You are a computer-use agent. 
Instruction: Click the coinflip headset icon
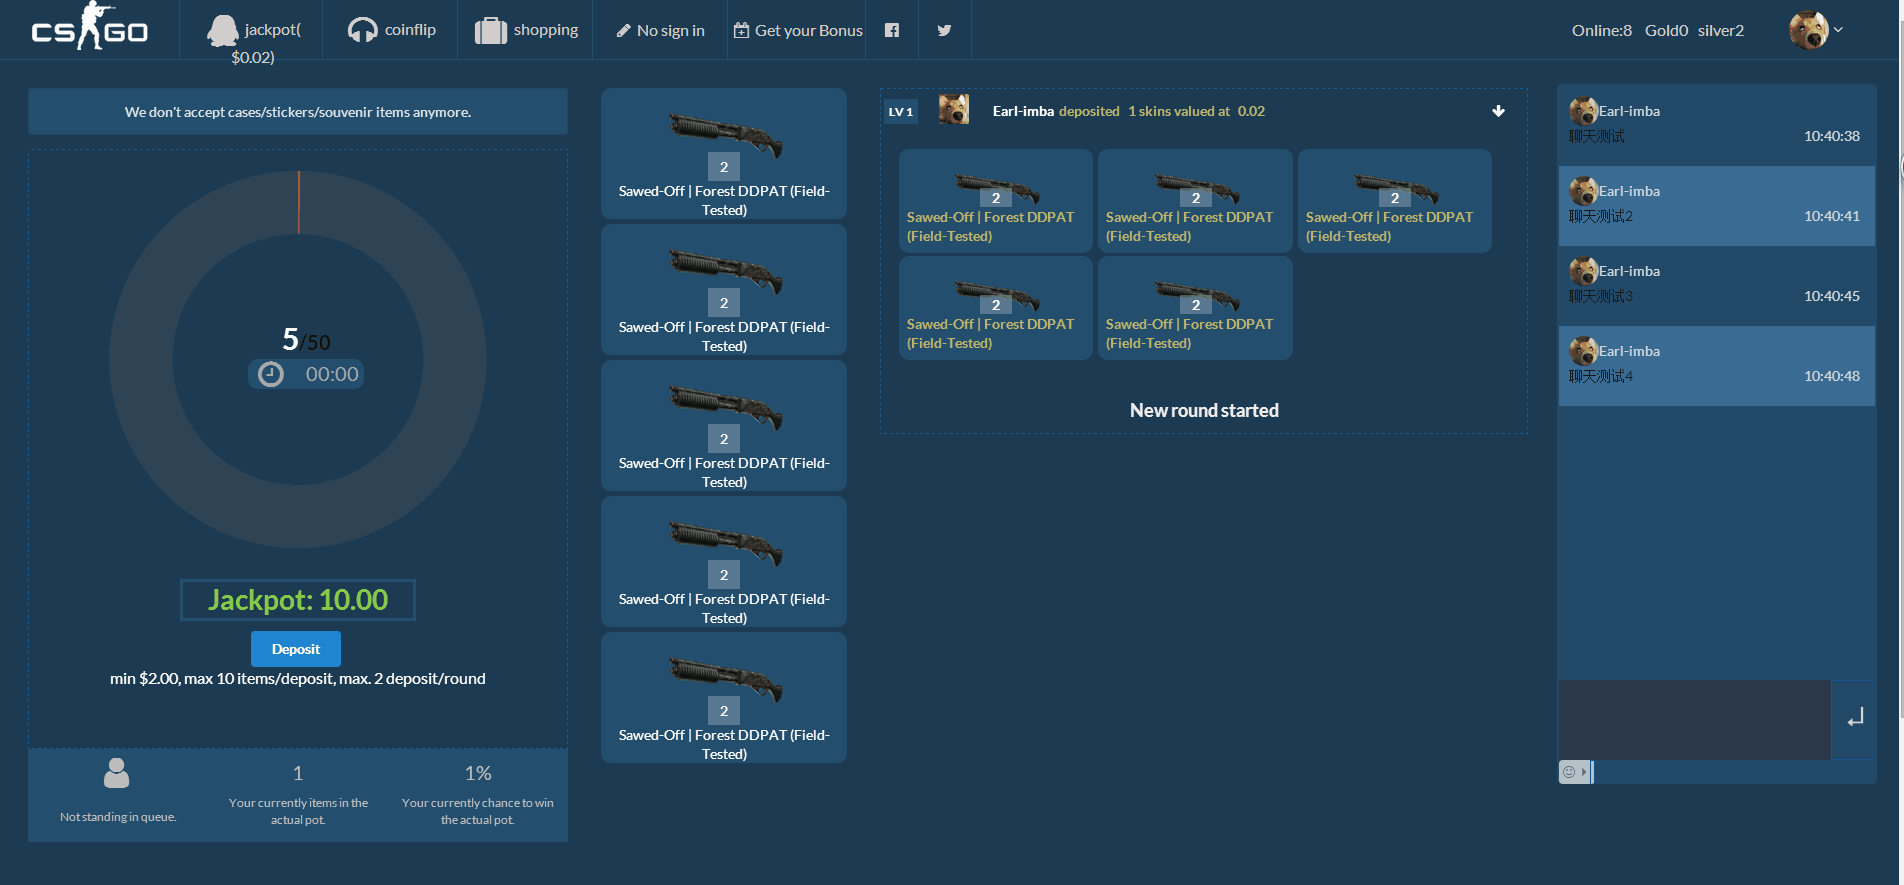[x=362, y=31]
